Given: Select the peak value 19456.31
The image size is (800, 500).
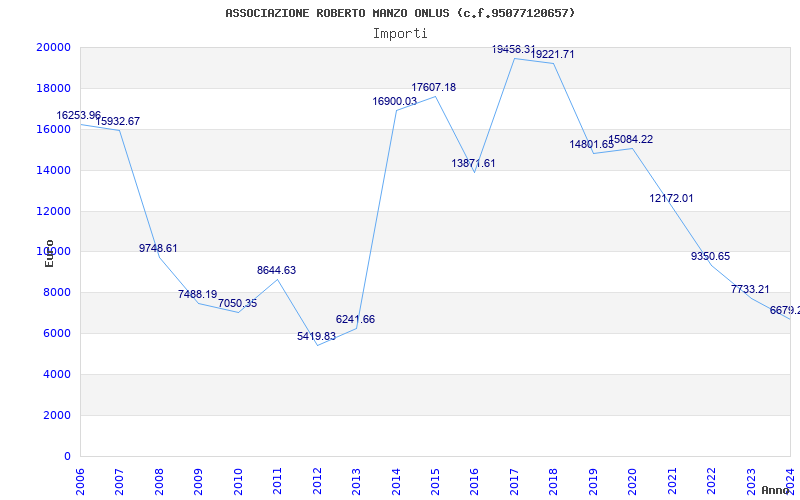Looking at the screenshot, I should (x=514, y=49).
